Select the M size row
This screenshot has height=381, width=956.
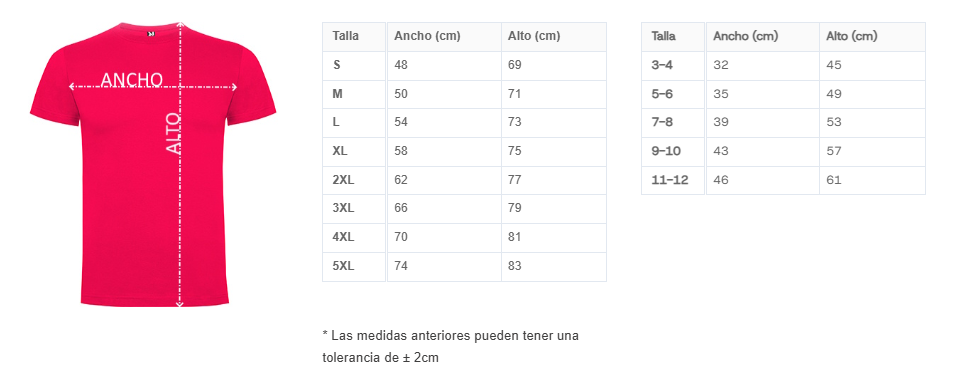464,94
